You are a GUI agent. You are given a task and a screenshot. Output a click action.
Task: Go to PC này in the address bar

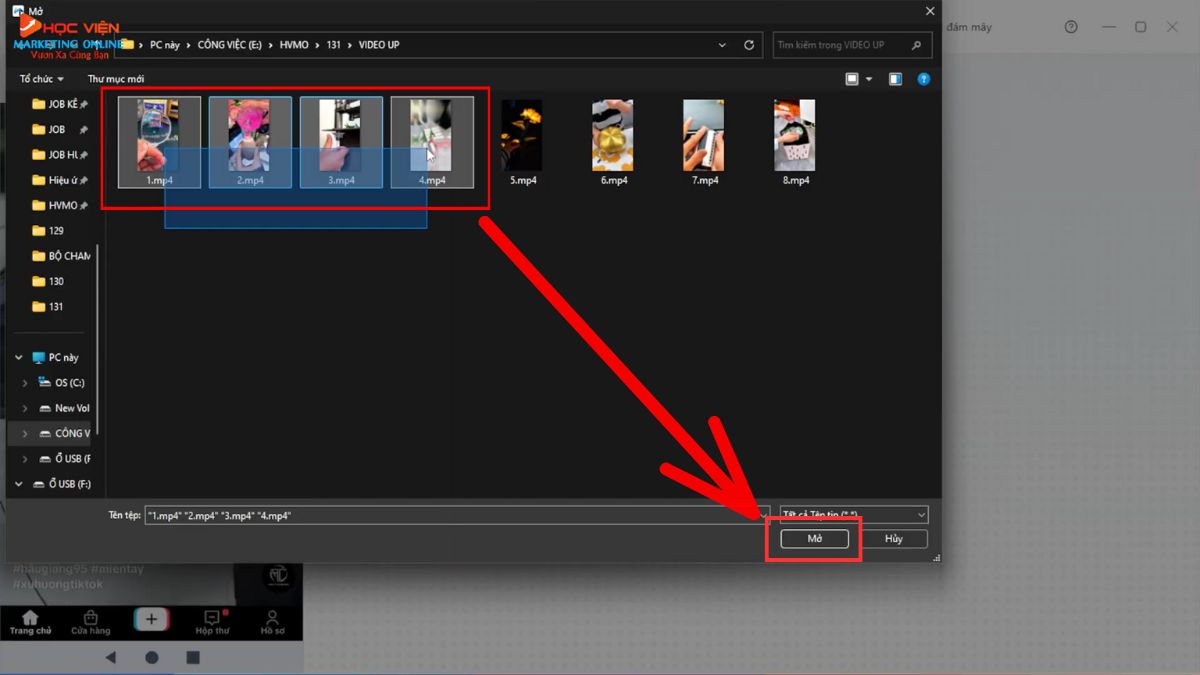point(164,45)
